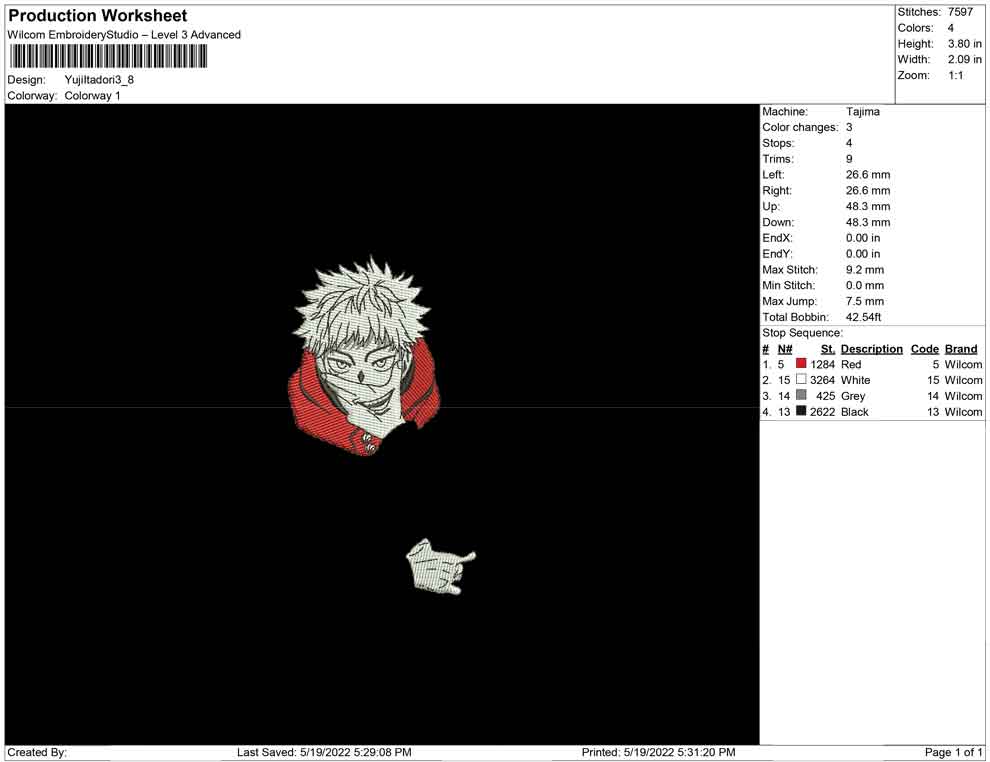Click the 'Stop Sequence:' heading
Image resolution: width=990 pixels, height=762 pixels.
[x=802, y=333]
